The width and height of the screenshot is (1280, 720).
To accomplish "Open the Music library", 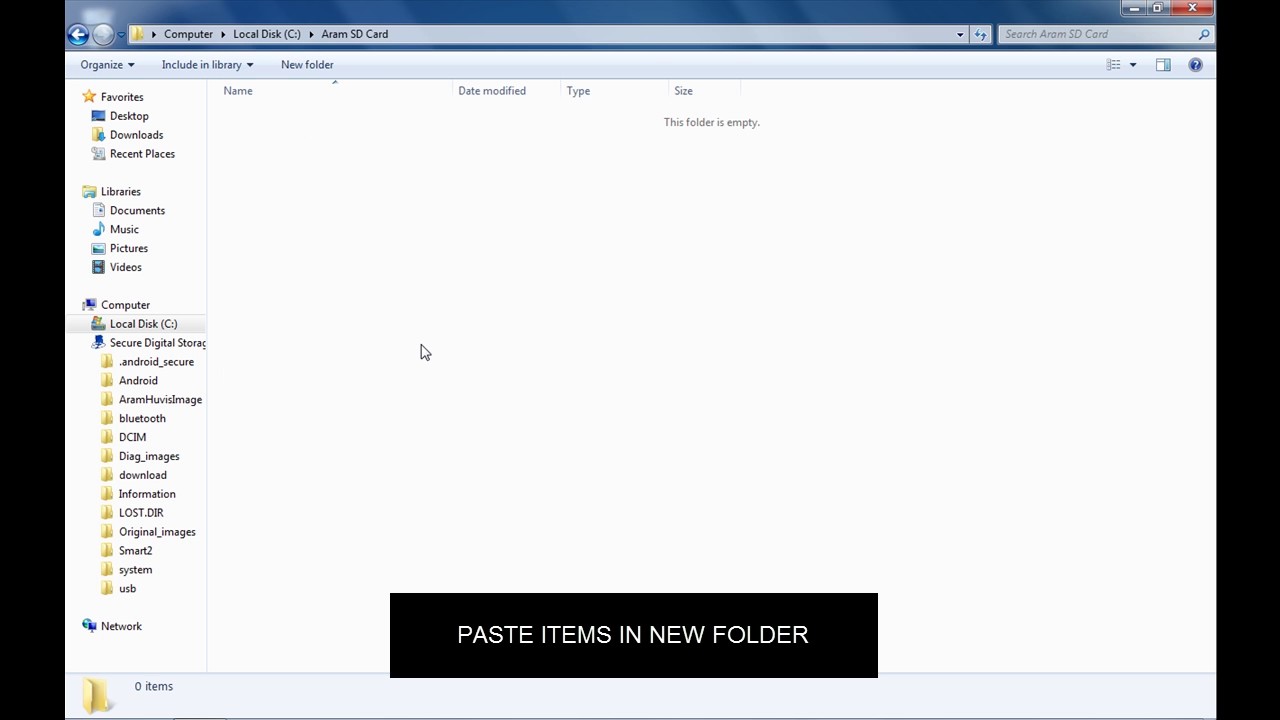I will click(x=124, y=230).
